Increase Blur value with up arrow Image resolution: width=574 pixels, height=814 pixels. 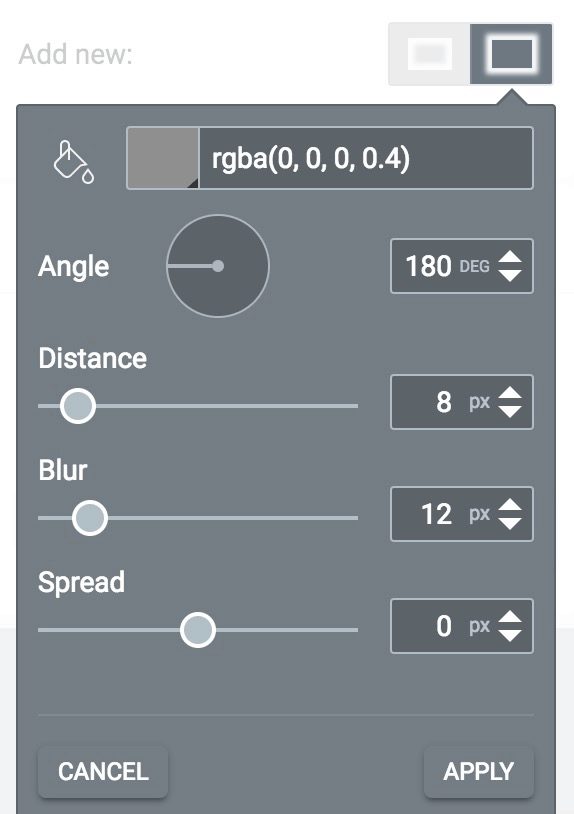[x=510, y=506]
